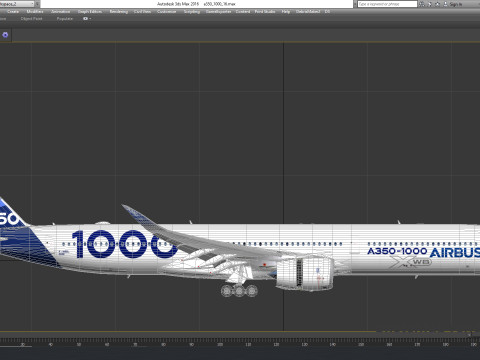Switch to the Populate ribbon tab
Screen dimensions: 480x360
click(x=65, y=19)
